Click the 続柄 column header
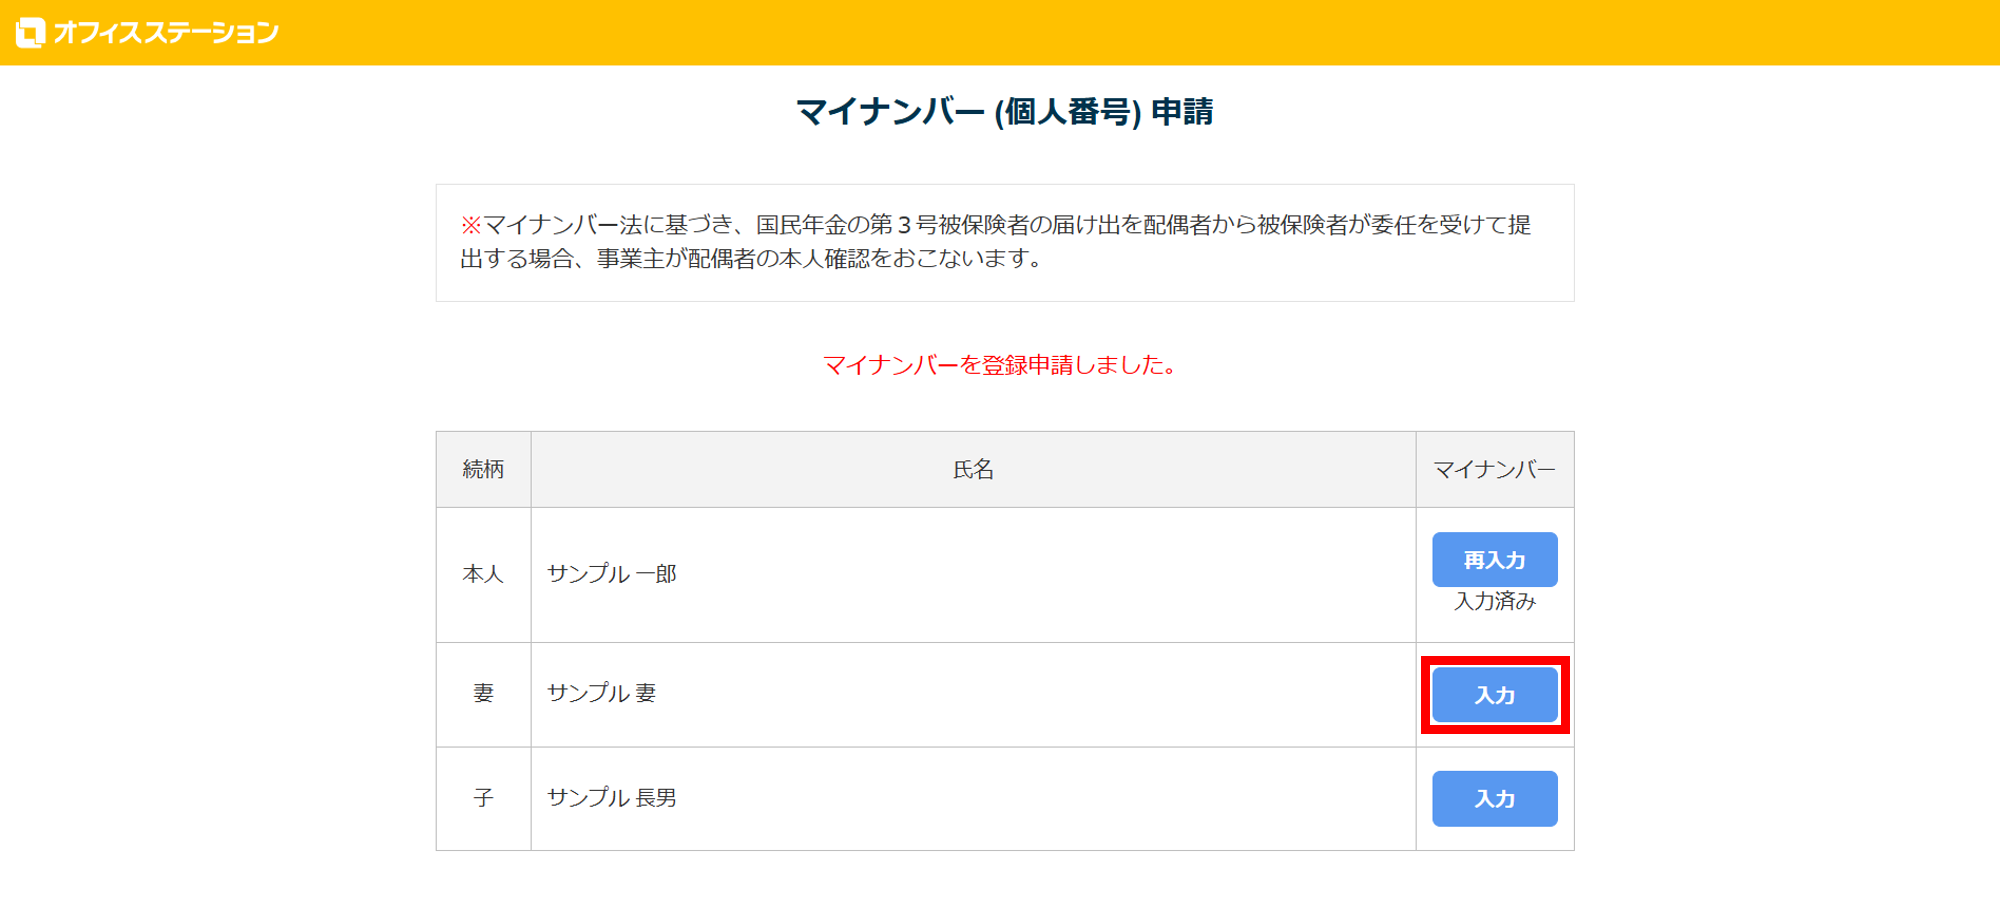 pyautogui.click(x=483, y=469)
